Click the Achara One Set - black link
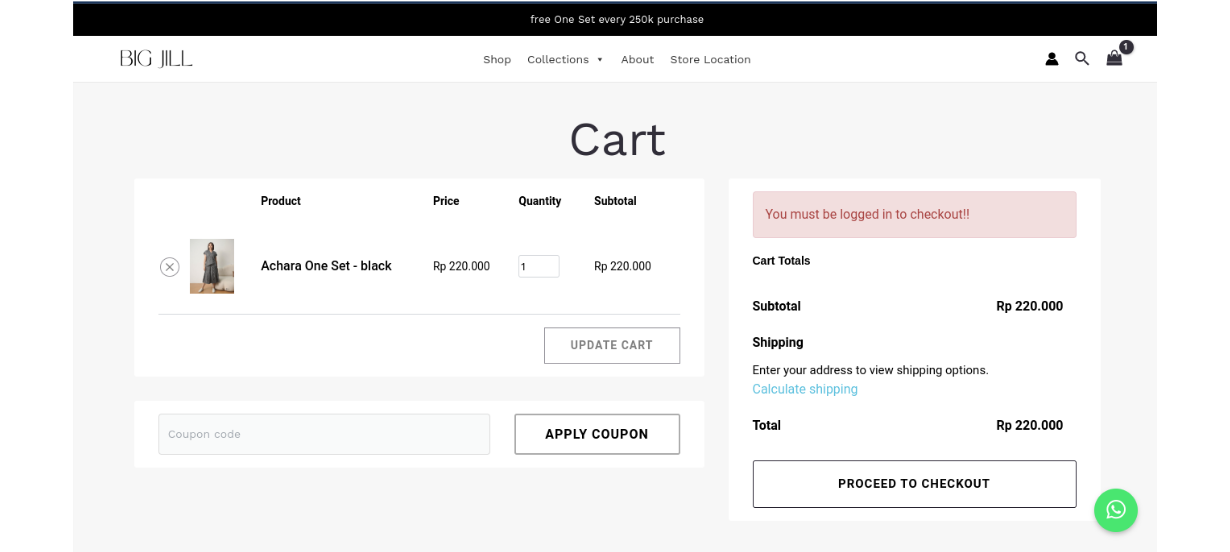Screen dimensions: 1230x552 [x=326, y=266]
